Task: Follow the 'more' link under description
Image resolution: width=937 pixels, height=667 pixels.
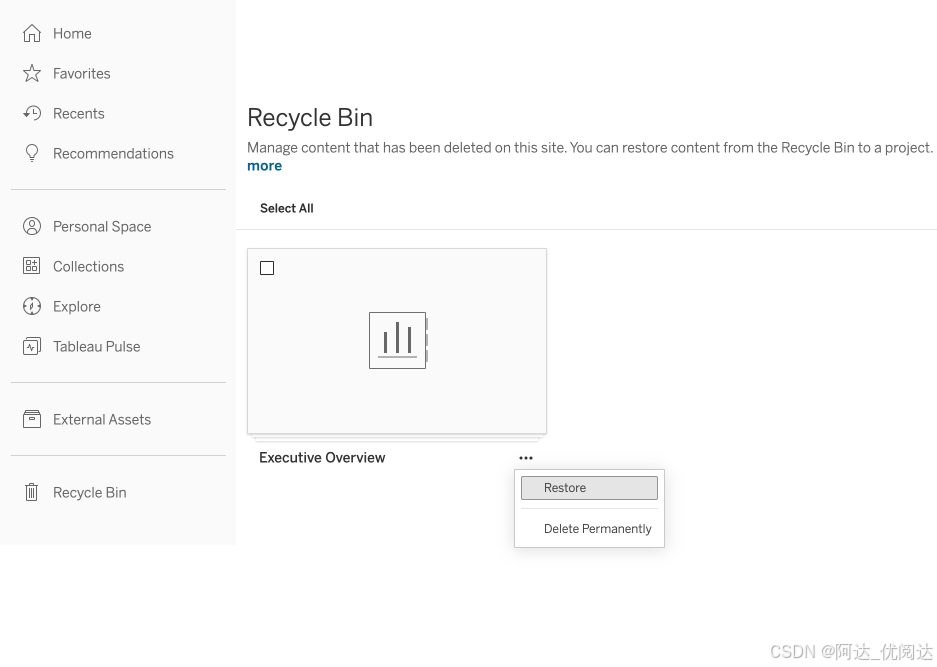Action: click(x=265, y=166)
